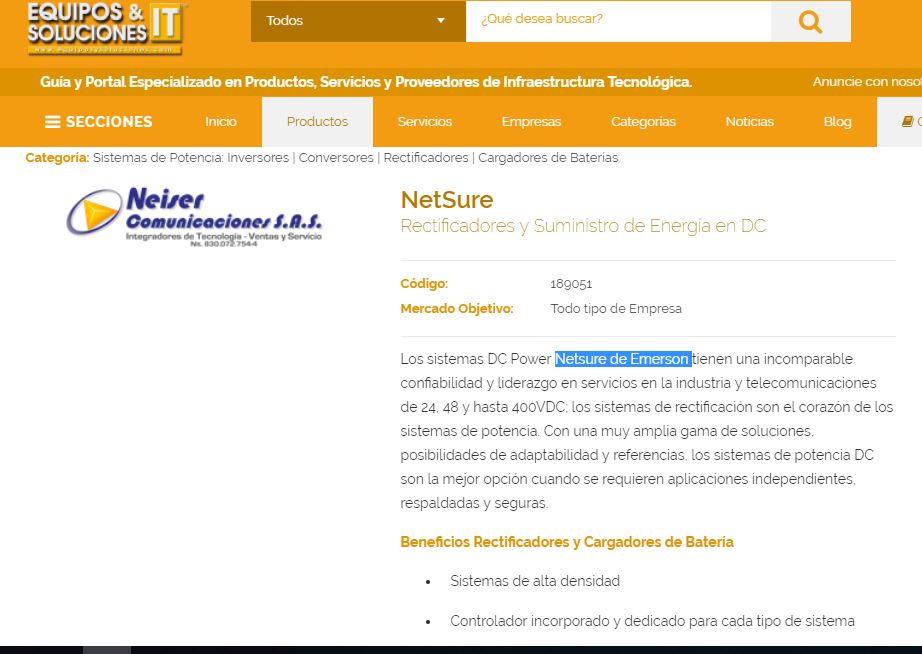The height and width of the screenshot is (654, 922).
Task: Expand the Todos category dropdown
Action: tap(358, 21)
